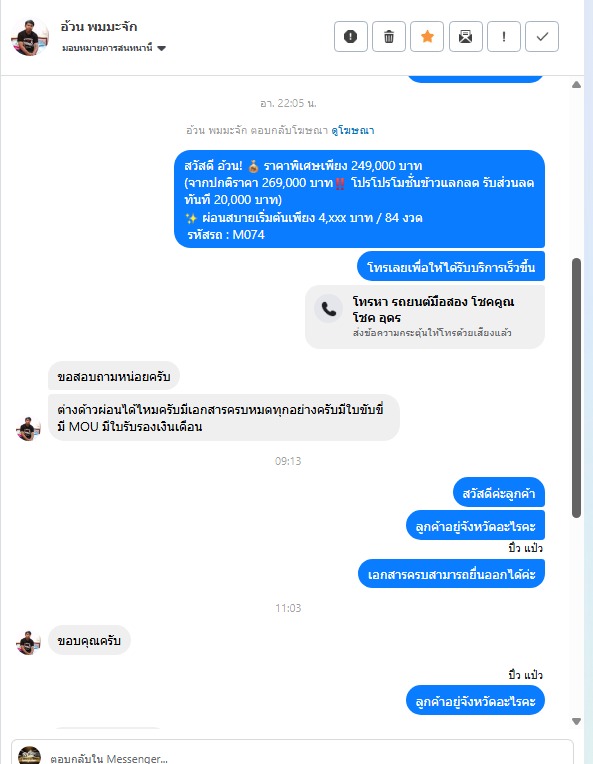The height and width of the screenshot is (764, 593).
Task: Click the conversation scrollbar thumb
Action: (576, 388)
